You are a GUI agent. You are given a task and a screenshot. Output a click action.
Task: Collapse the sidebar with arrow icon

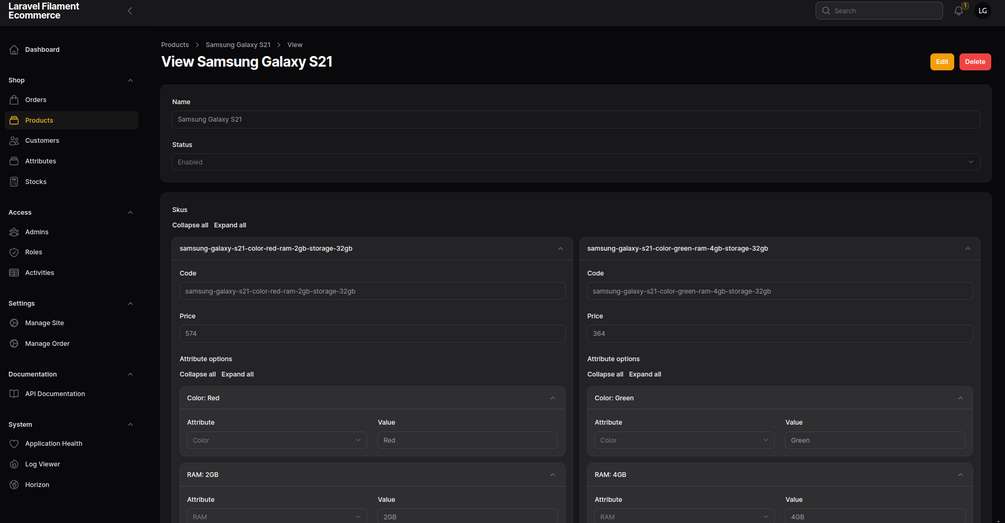point(130,10)
